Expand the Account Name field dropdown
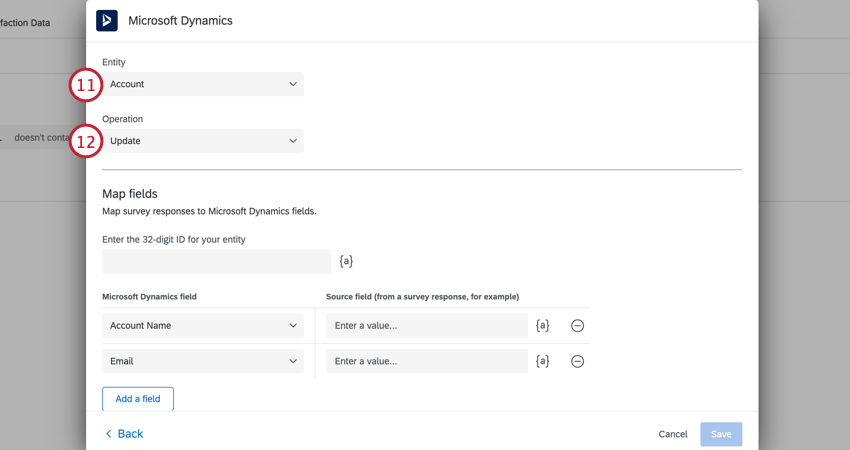 click(x=203, y=325)
